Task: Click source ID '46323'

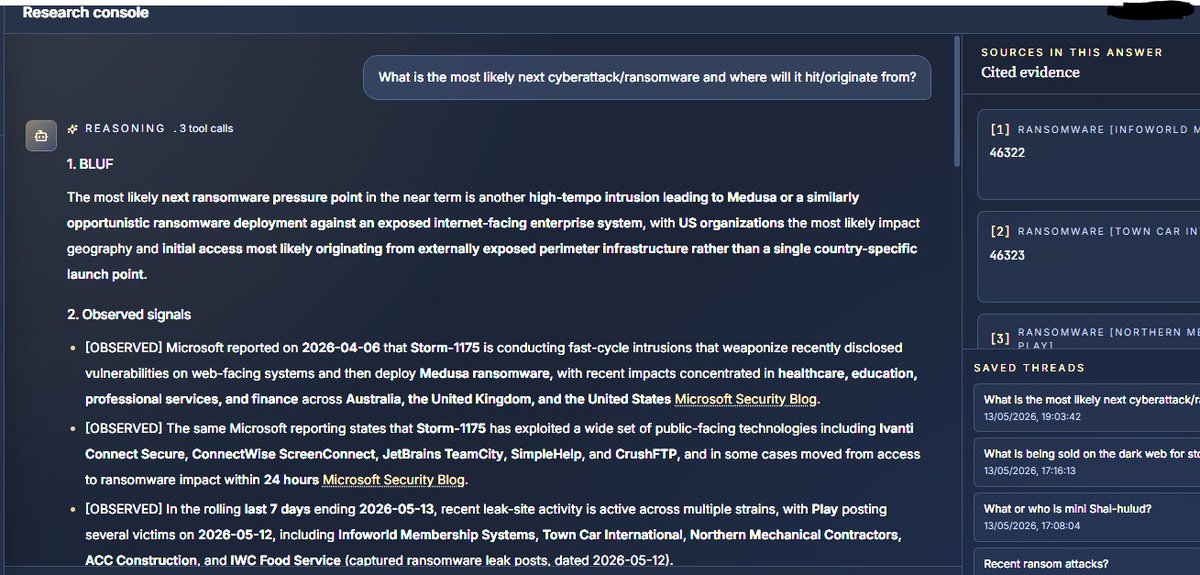Action: pos(1007,256)
